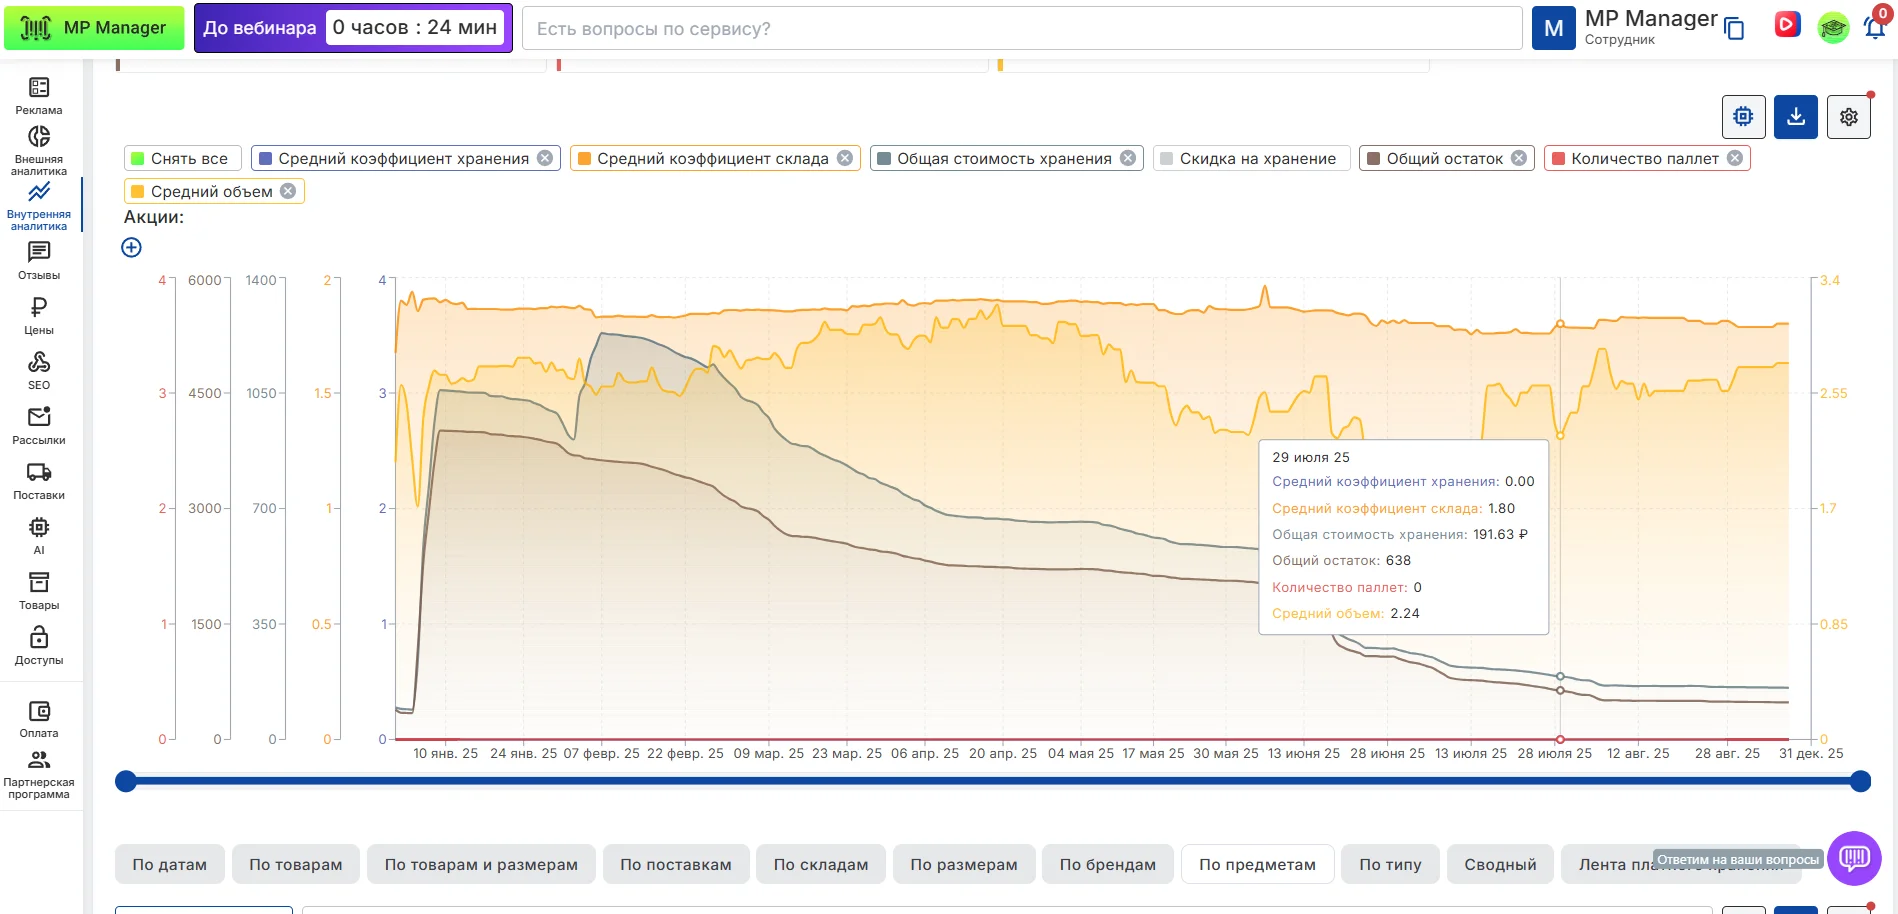Open chart settings gear icon

click(1848, 117)
